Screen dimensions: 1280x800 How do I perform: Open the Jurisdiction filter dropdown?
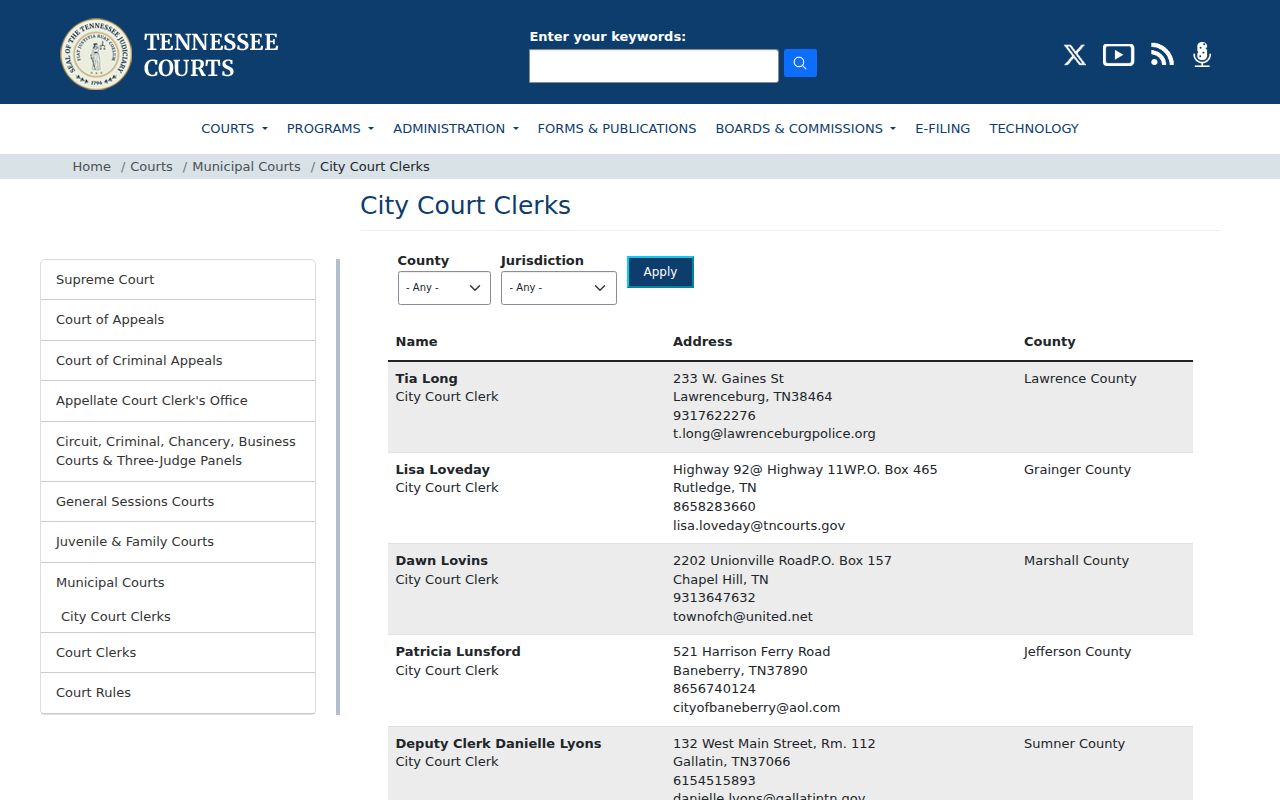(x=558, y=288)
